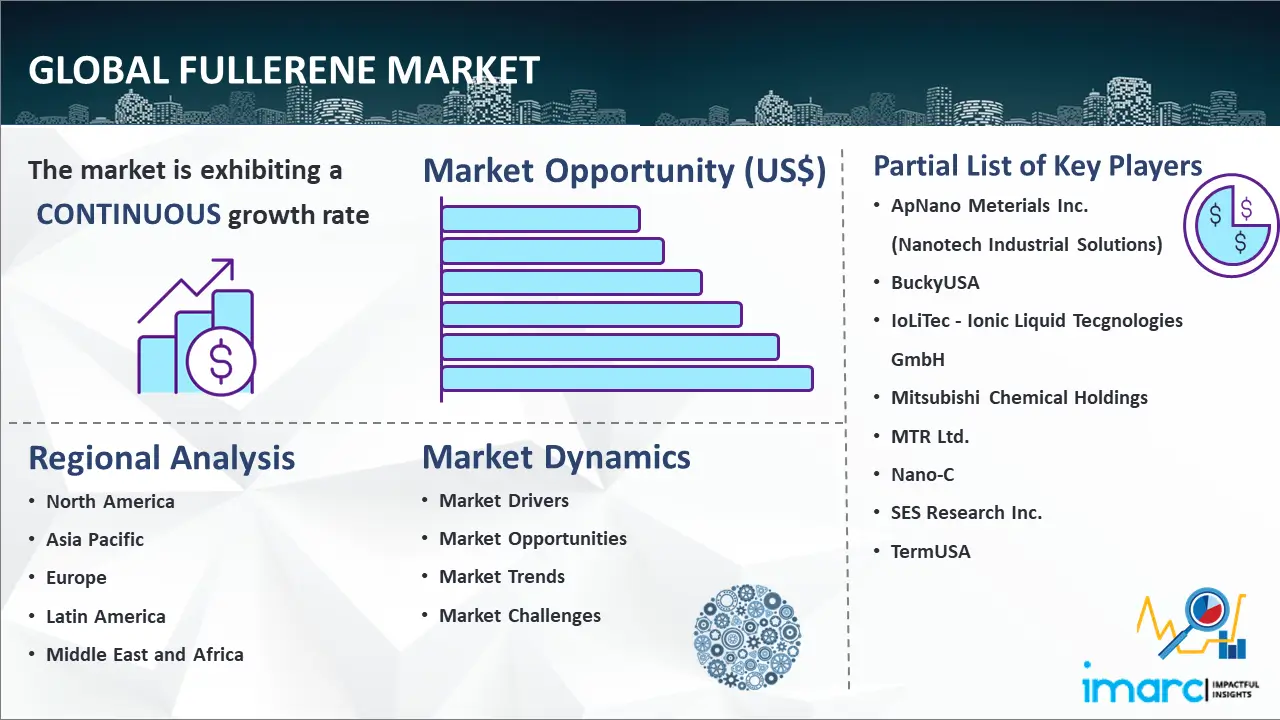
Task: Select Asia Pacific region entry
Action: point(95,540)
